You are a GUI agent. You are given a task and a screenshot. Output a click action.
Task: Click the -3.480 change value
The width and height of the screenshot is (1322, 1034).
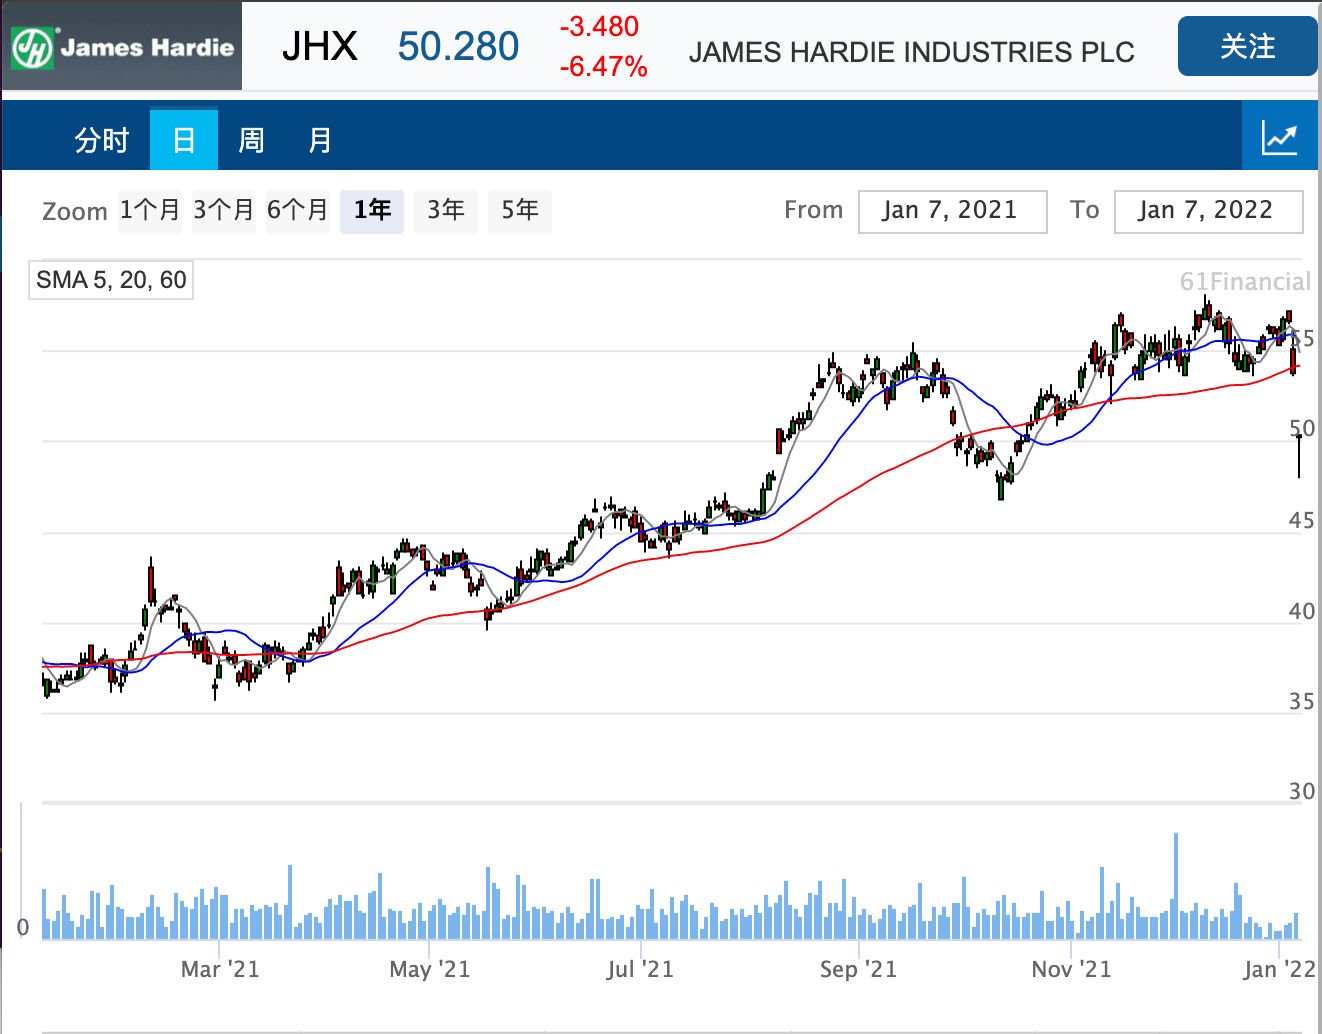tap(599, 27)
